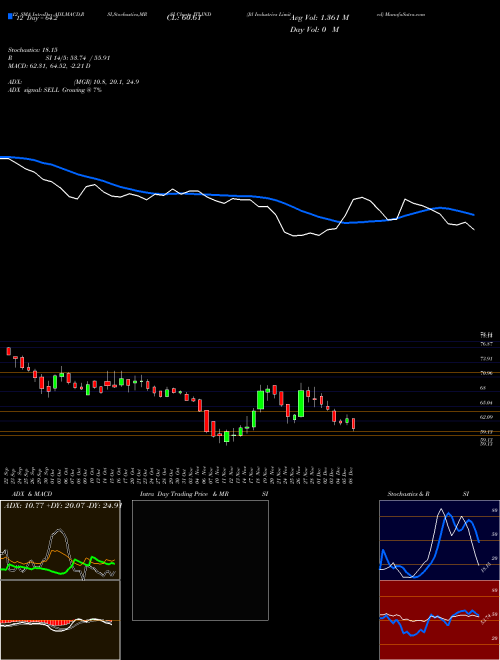Select the "CL: 60.61" closing price text

tap(184, 19)
